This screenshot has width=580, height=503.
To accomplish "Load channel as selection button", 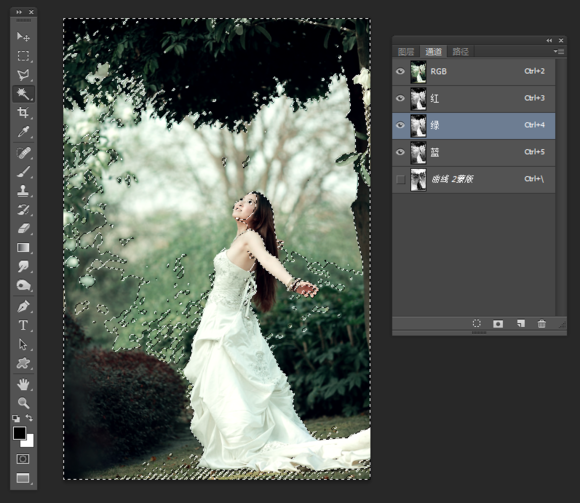I will pyautogui.click(x=476, y=324).
